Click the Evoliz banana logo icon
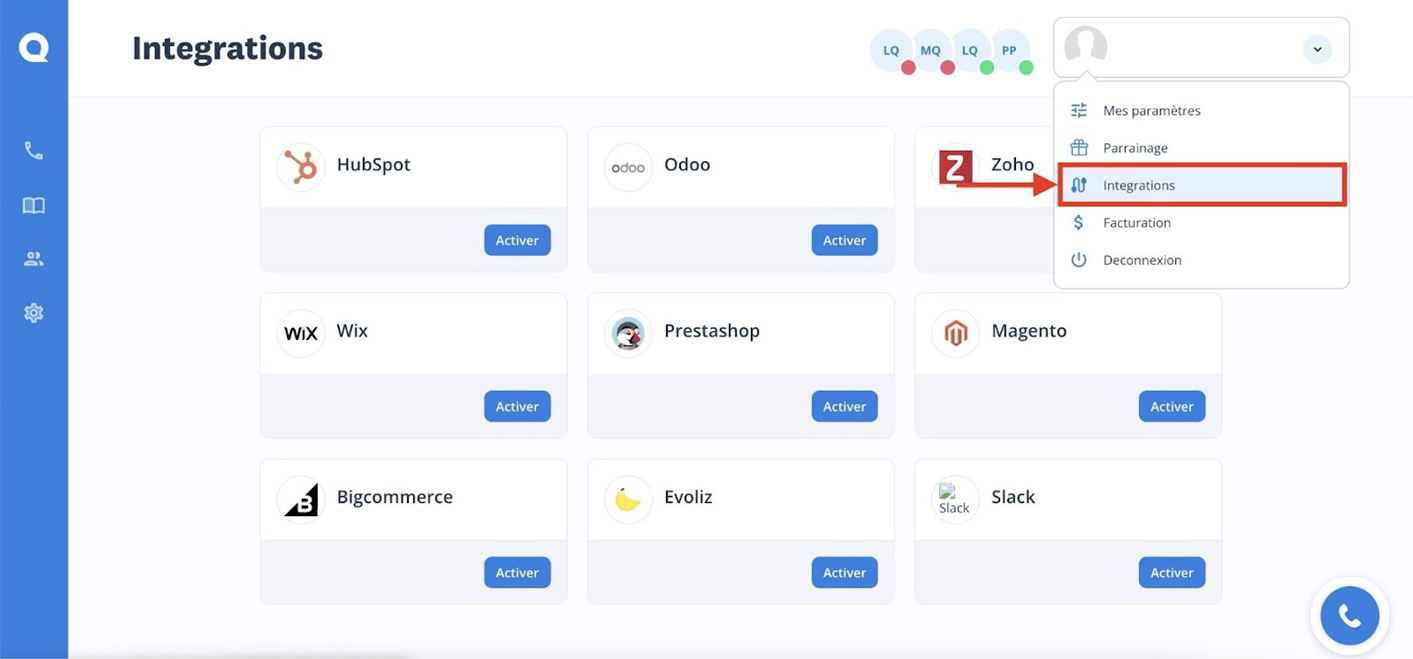The image size is (1413, 659). [628, 499]
